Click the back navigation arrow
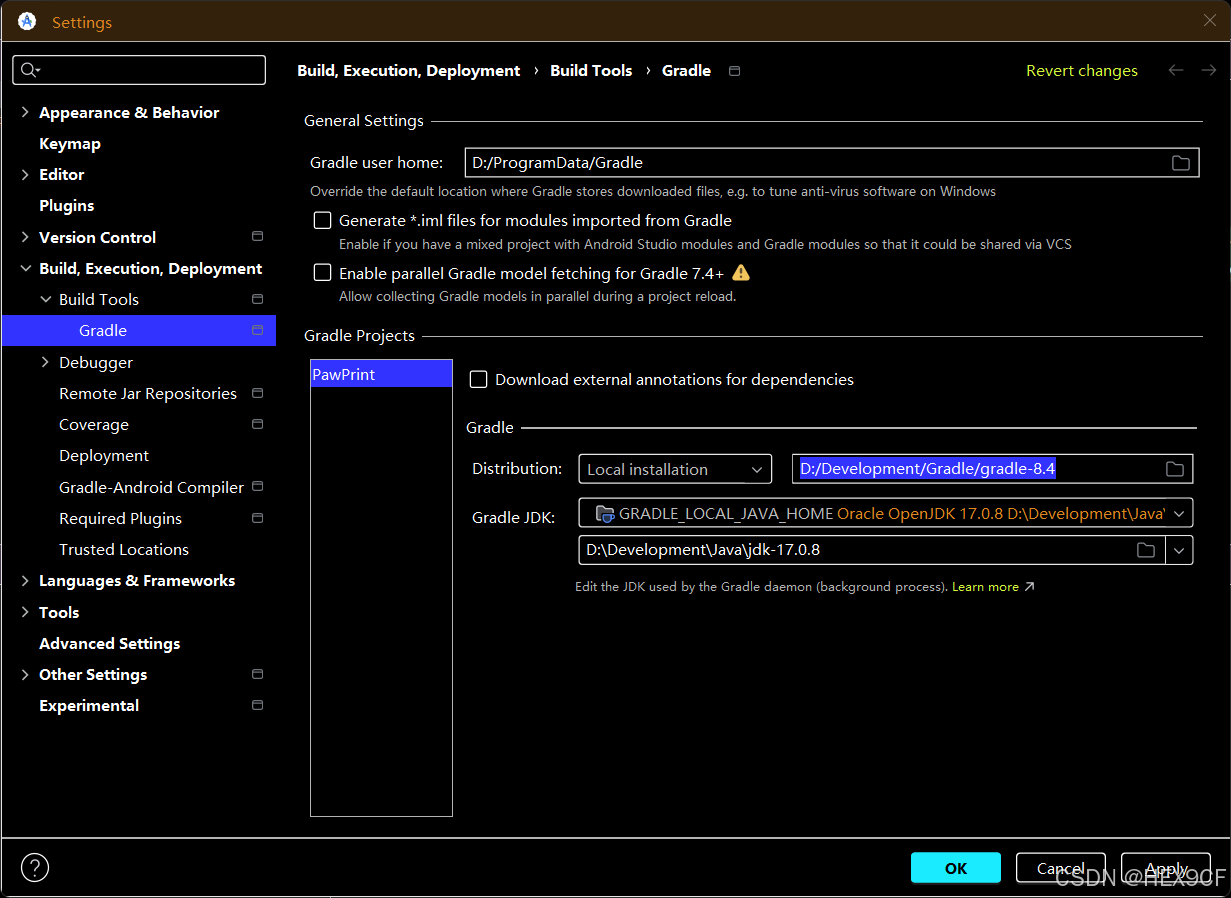 (x=1176, y=70)
